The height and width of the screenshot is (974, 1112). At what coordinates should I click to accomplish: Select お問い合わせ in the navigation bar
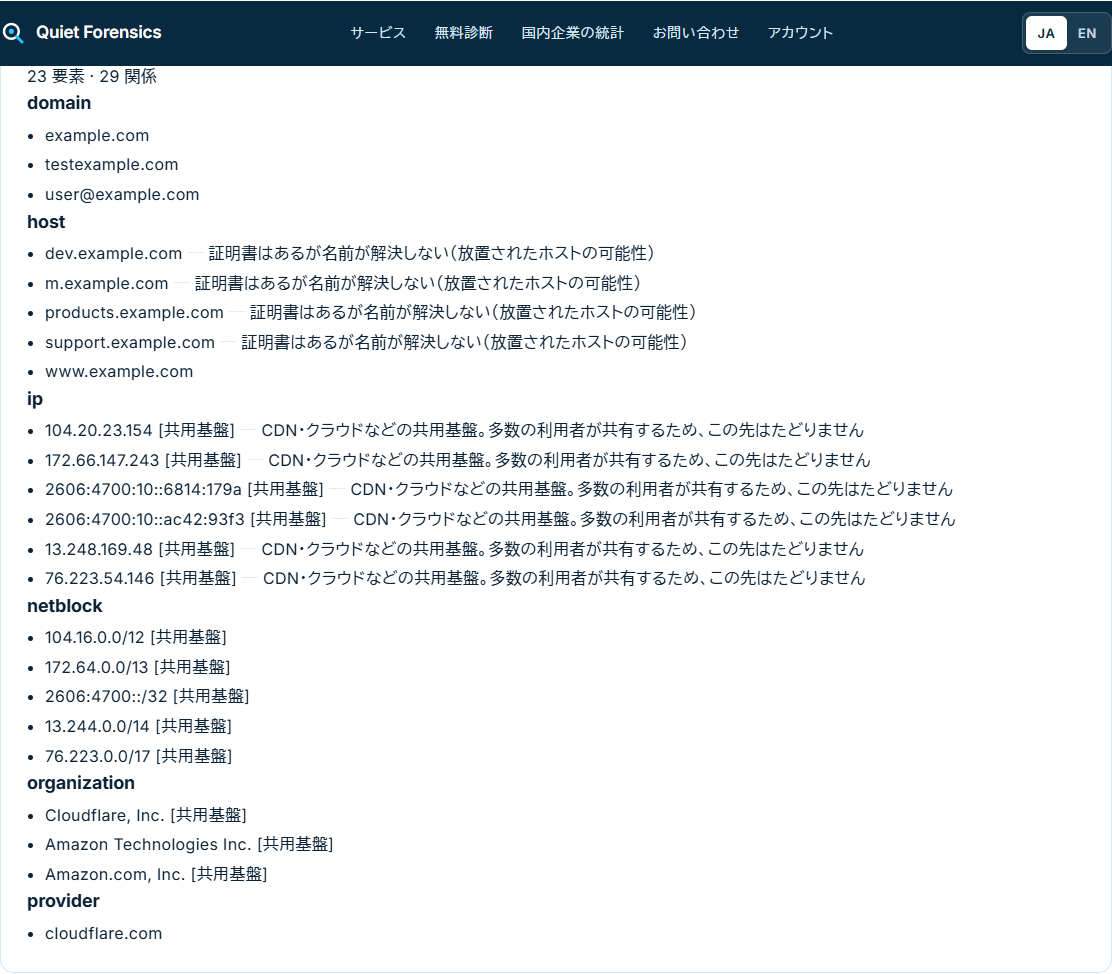(696, 33)
